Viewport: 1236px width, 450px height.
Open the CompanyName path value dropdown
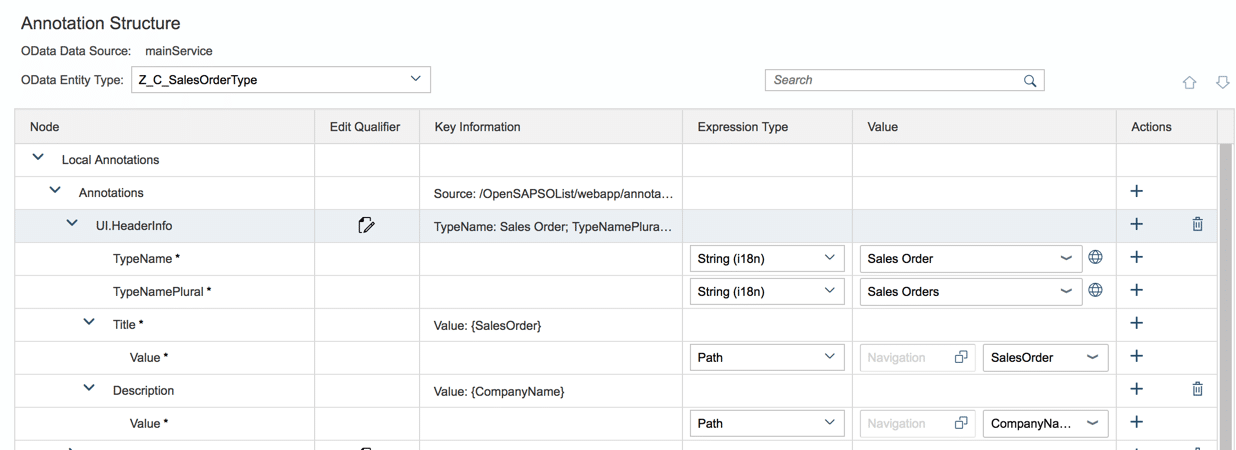tap(1092, 423)
